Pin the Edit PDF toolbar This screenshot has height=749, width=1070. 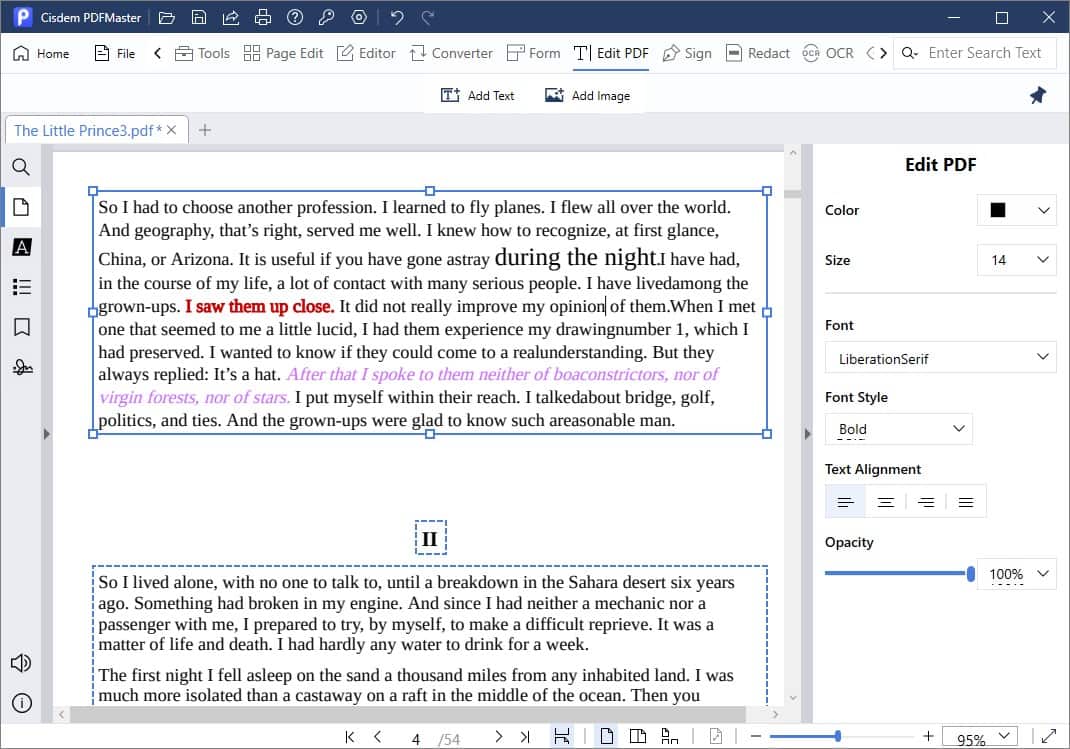point(1037,95)
